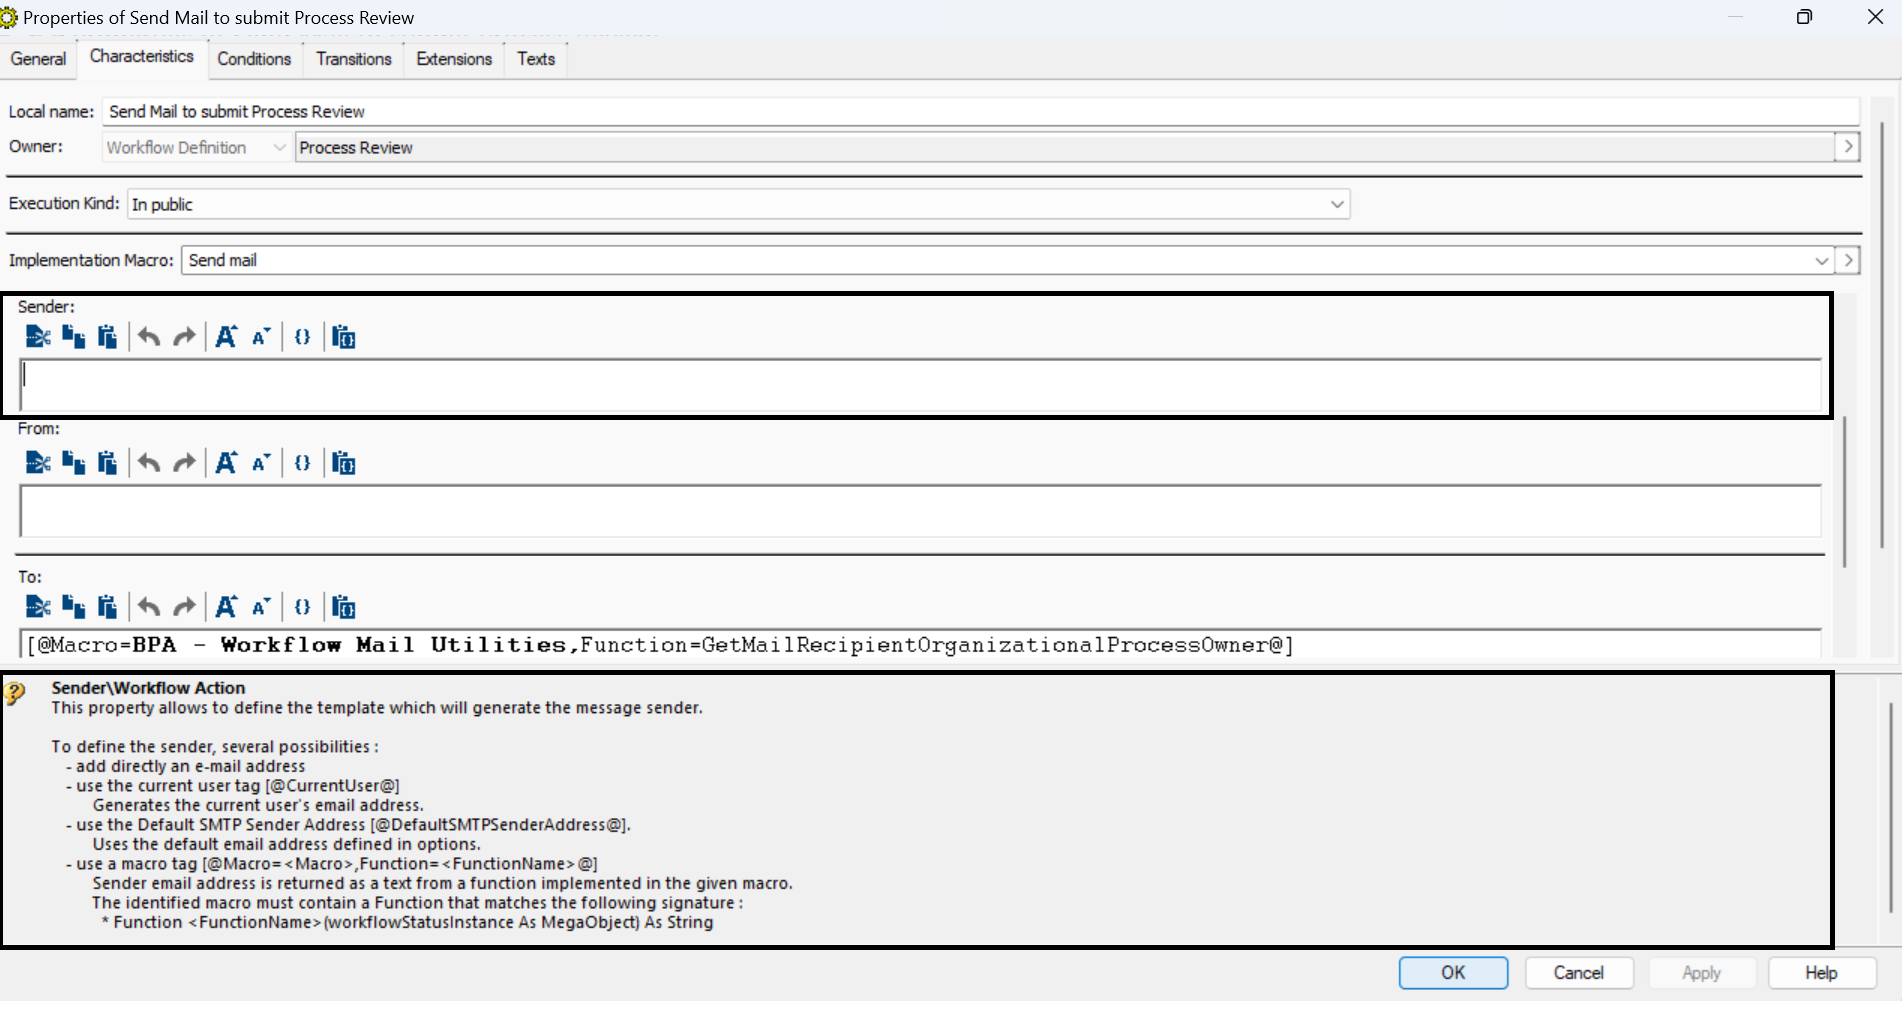The width and height of the screenshot is (1902, 1010).
Task: Decrease font size in the From toolbar
Action: pos(261,463)
